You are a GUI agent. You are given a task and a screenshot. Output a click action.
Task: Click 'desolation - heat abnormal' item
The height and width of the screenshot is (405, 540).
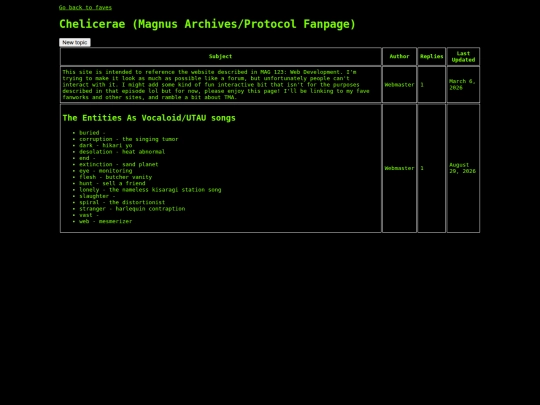122,152
